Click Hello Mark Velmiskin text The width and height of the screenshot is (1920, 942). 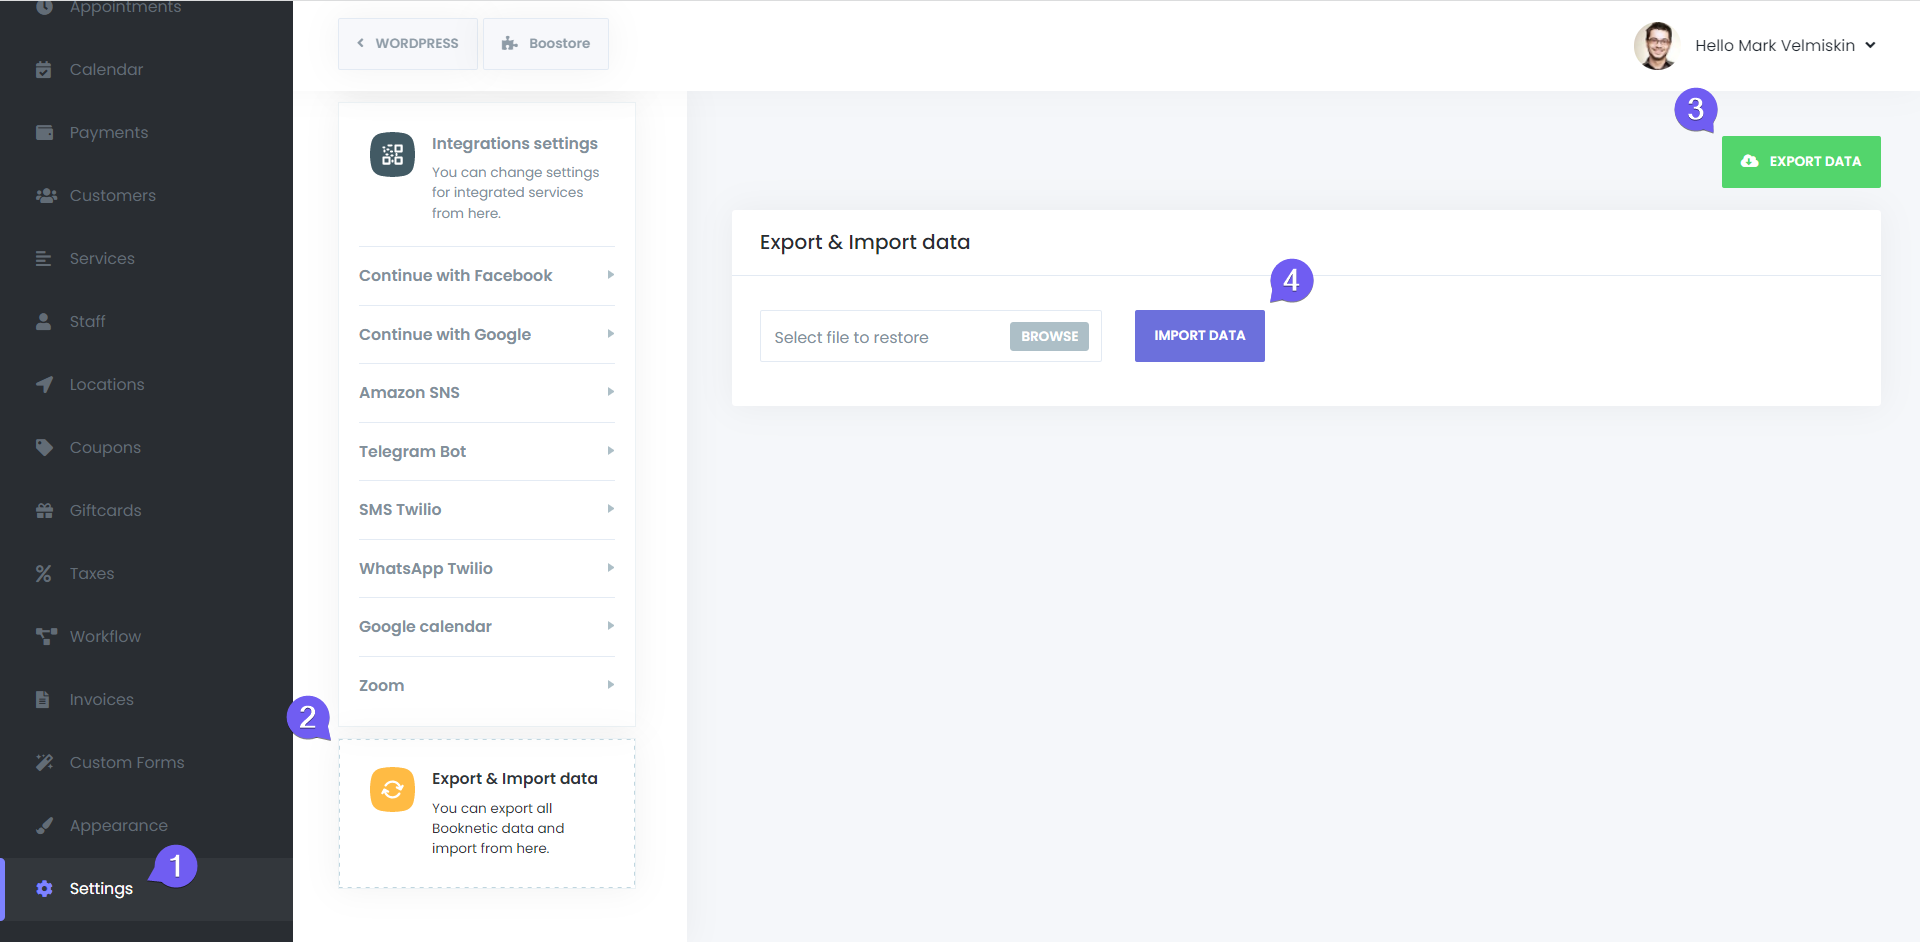click(1775, 45)
